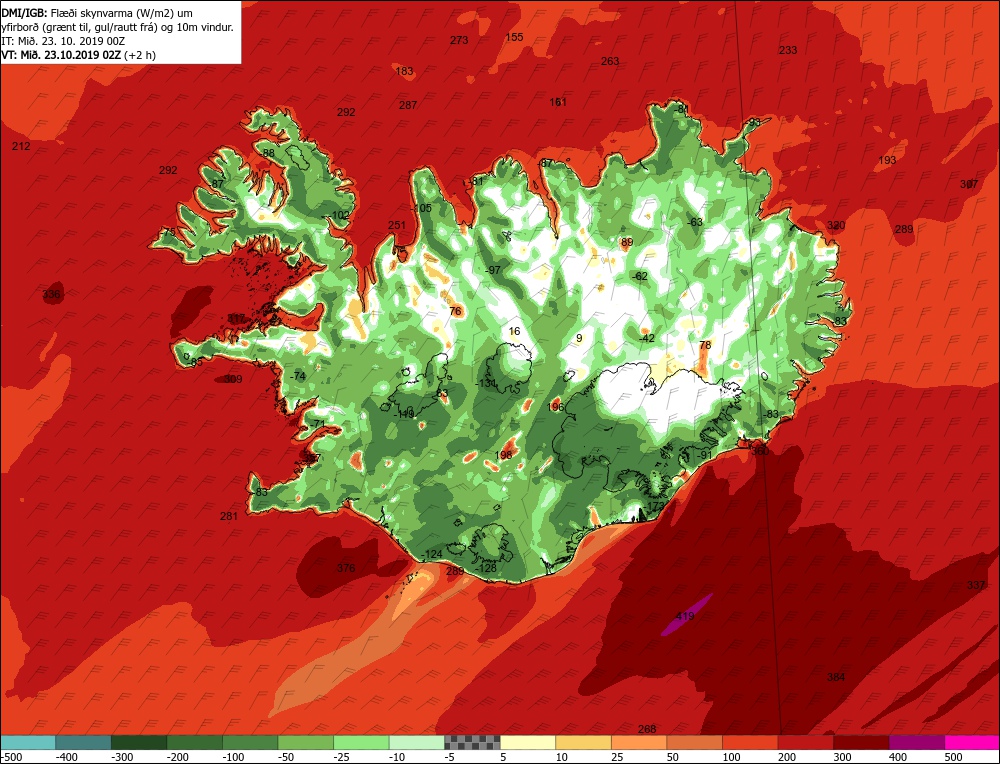Select the checkered legend swatch between -5 and 5
The width and height of the screenshot is (1000, 764).
(473, 742)
